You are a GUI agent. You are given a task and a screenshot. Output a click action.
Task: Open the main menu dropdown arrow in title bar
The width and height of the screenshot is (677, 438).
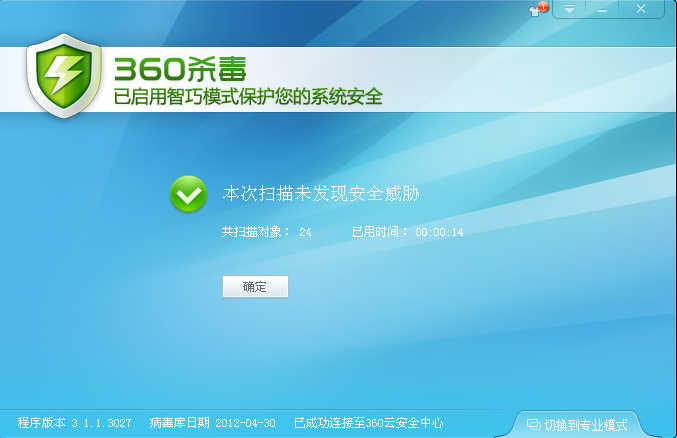point(569,9)
